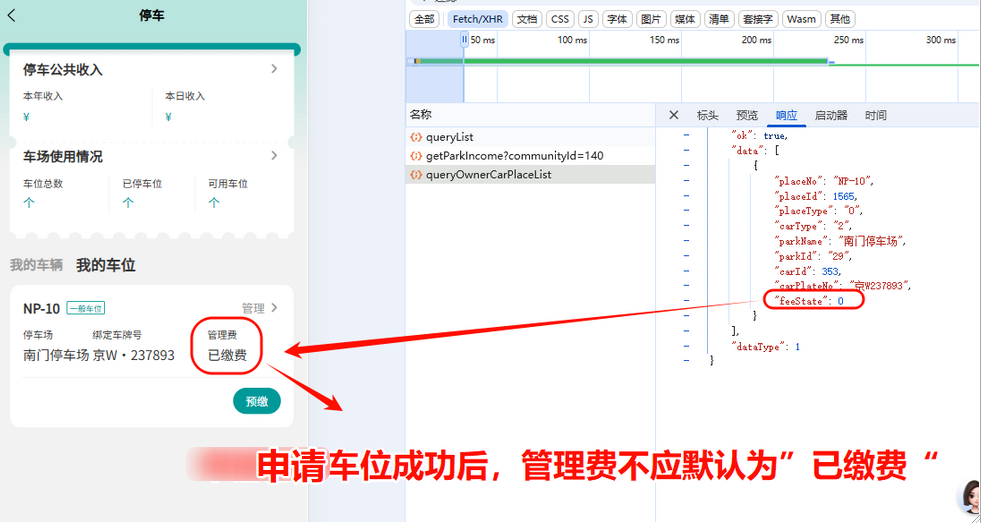Screen dimensions: 984x523
Task: Expand 车场使用情况 with its chevron
Action: coord(274,156)
